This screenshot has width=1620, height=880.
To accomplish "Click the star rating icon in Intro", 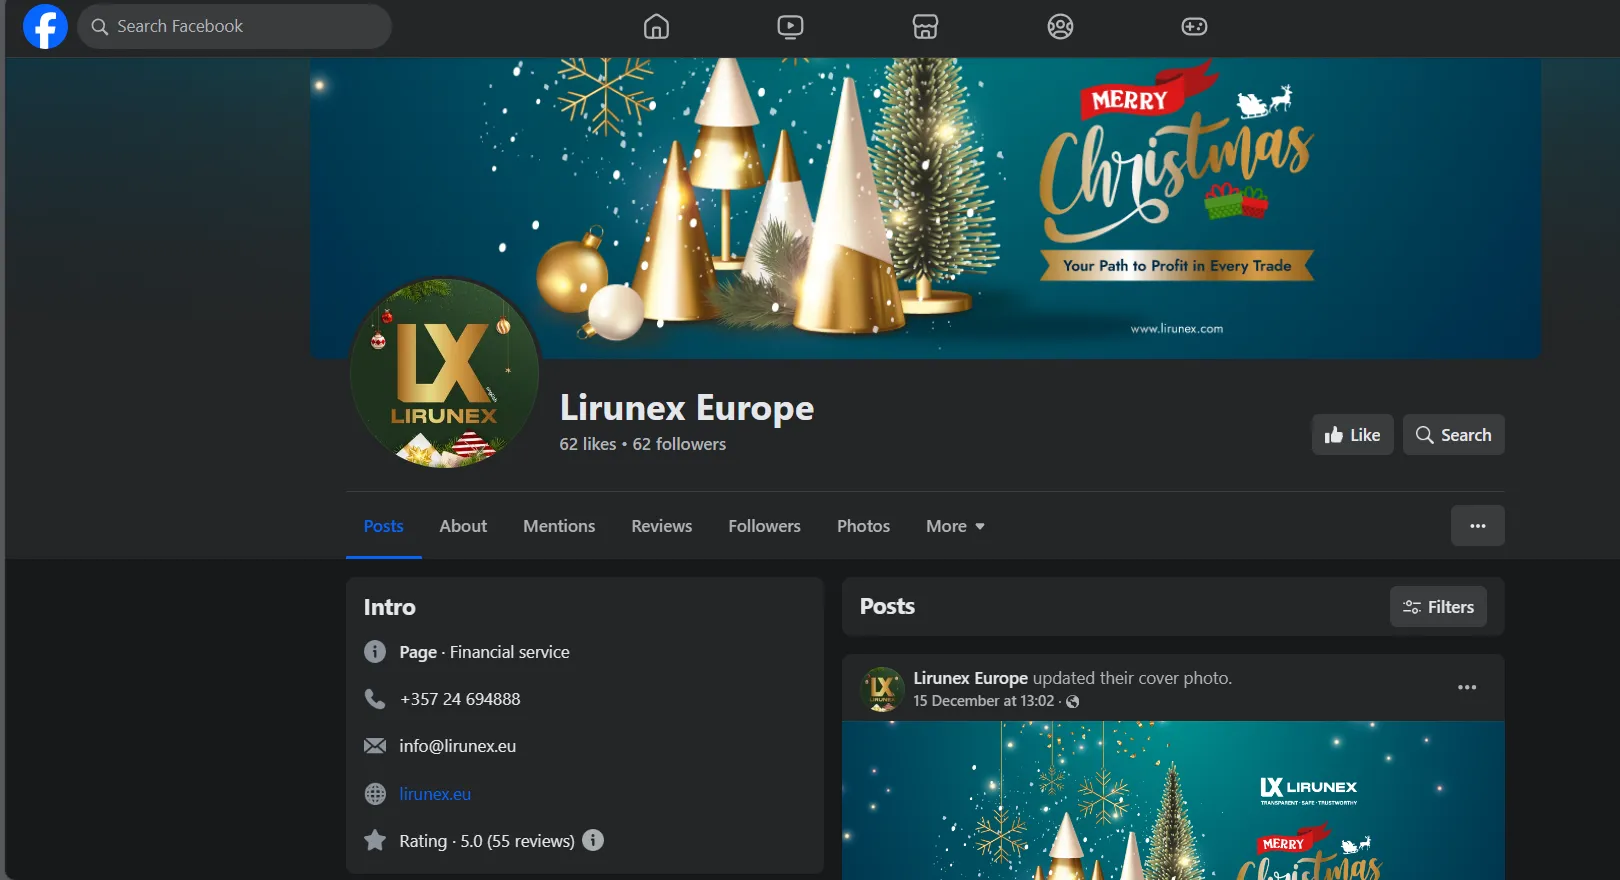I will click(x=375, y=840).
